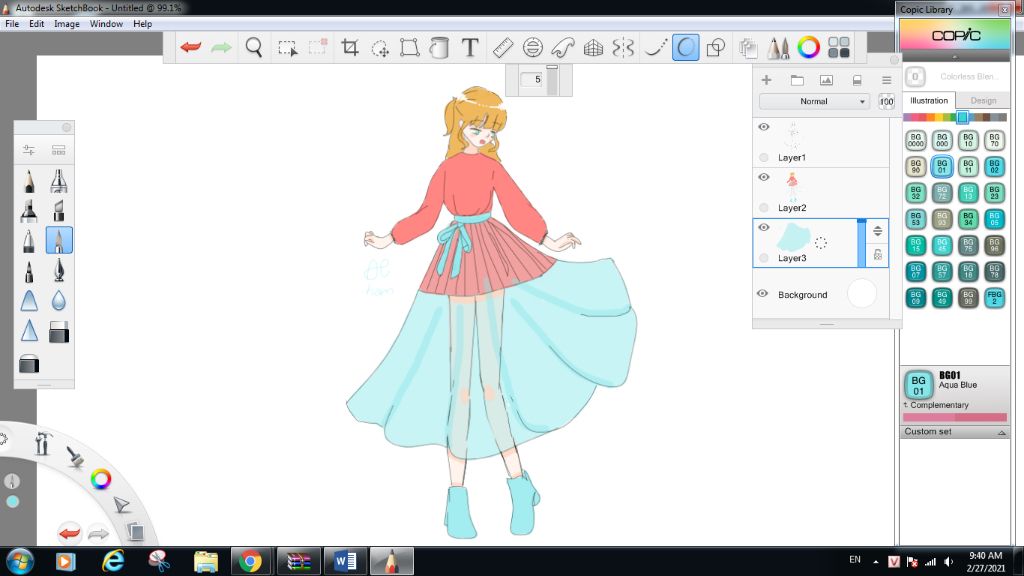
Task: Show hidden system tray icons arrow
Action: (x=875, y=561)
